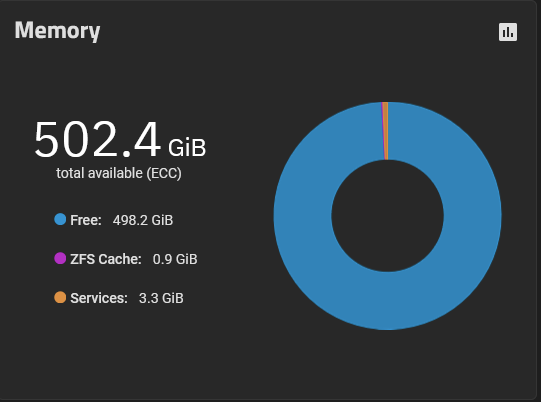541x402 pixels.
Task: Select the "Services:" legend label
Action: 99,298
